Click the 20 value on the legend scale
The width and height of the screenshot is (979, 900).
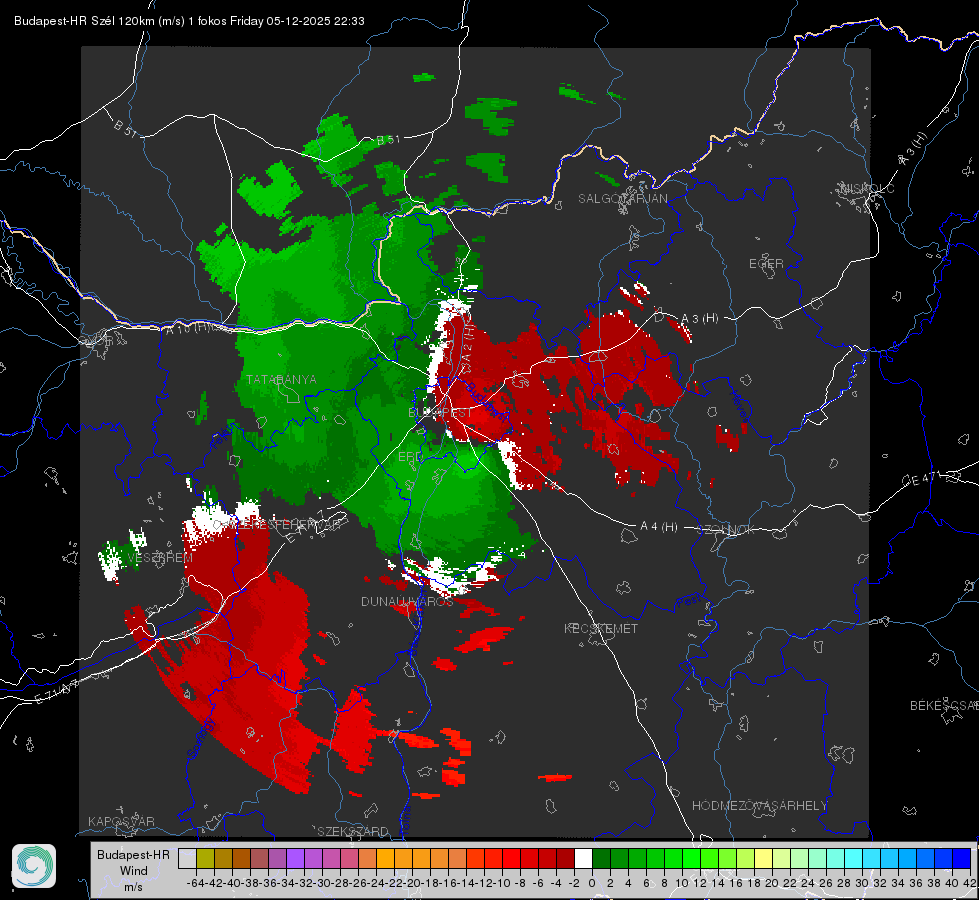(772, 883)
